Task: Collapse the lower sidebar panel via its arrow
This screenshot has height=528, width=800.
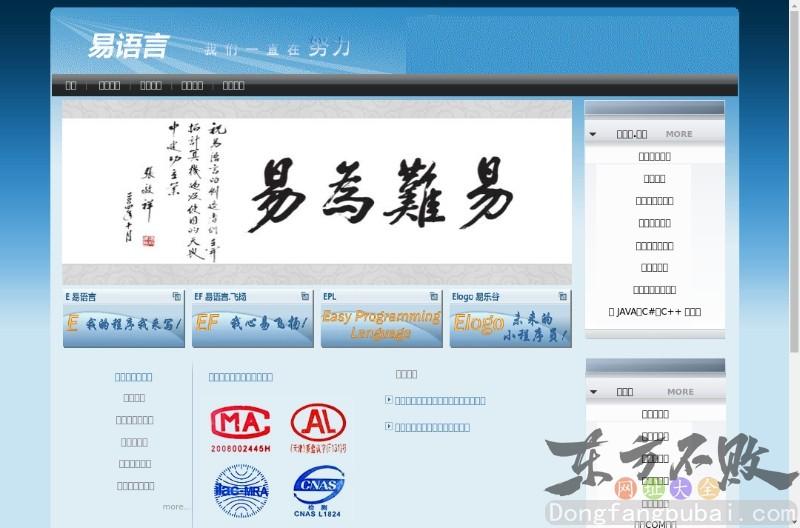Action: pyautogui.click(x=593, y=392)
